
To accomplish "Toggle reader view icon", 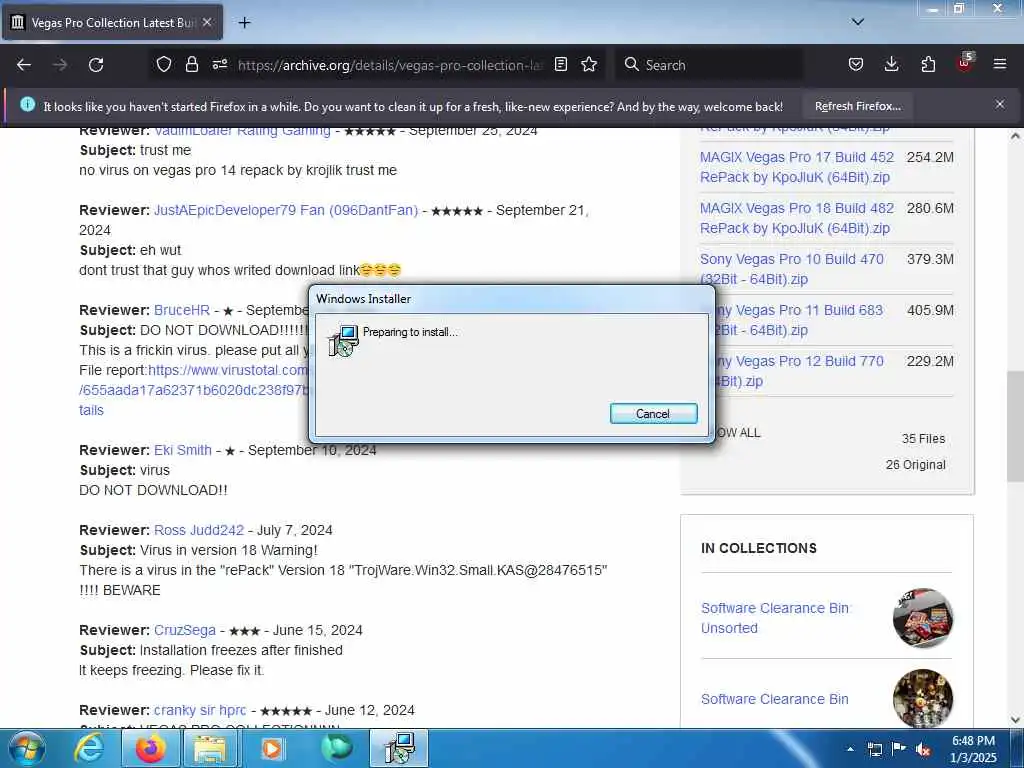I will [x=560, y=65].
